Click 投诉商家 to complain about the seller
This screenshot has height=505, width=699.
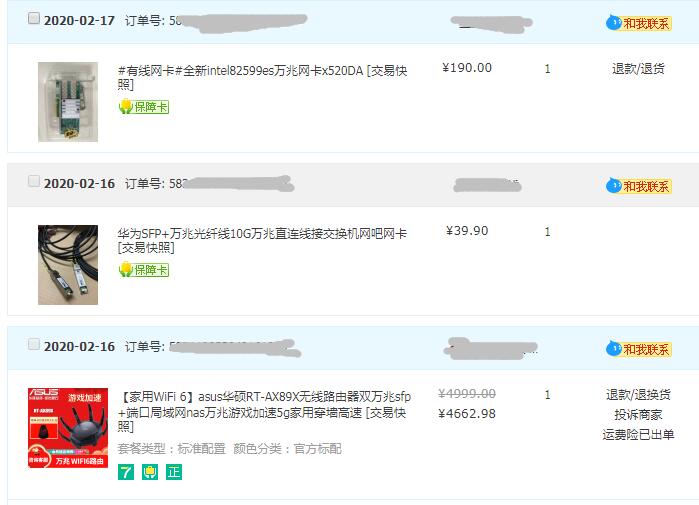pyautogui.click(x=638, y=415)
